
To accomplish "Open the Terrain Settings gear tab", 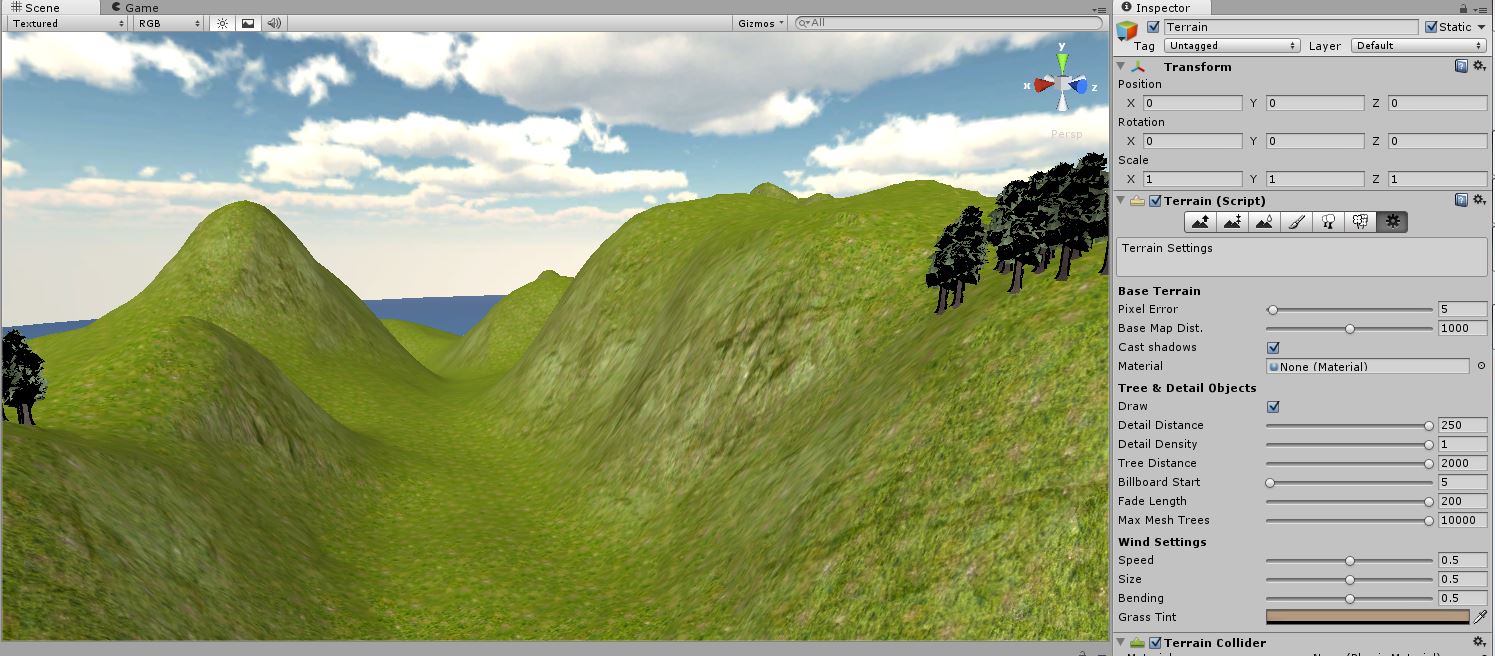I will click(x=1392, y=222).
